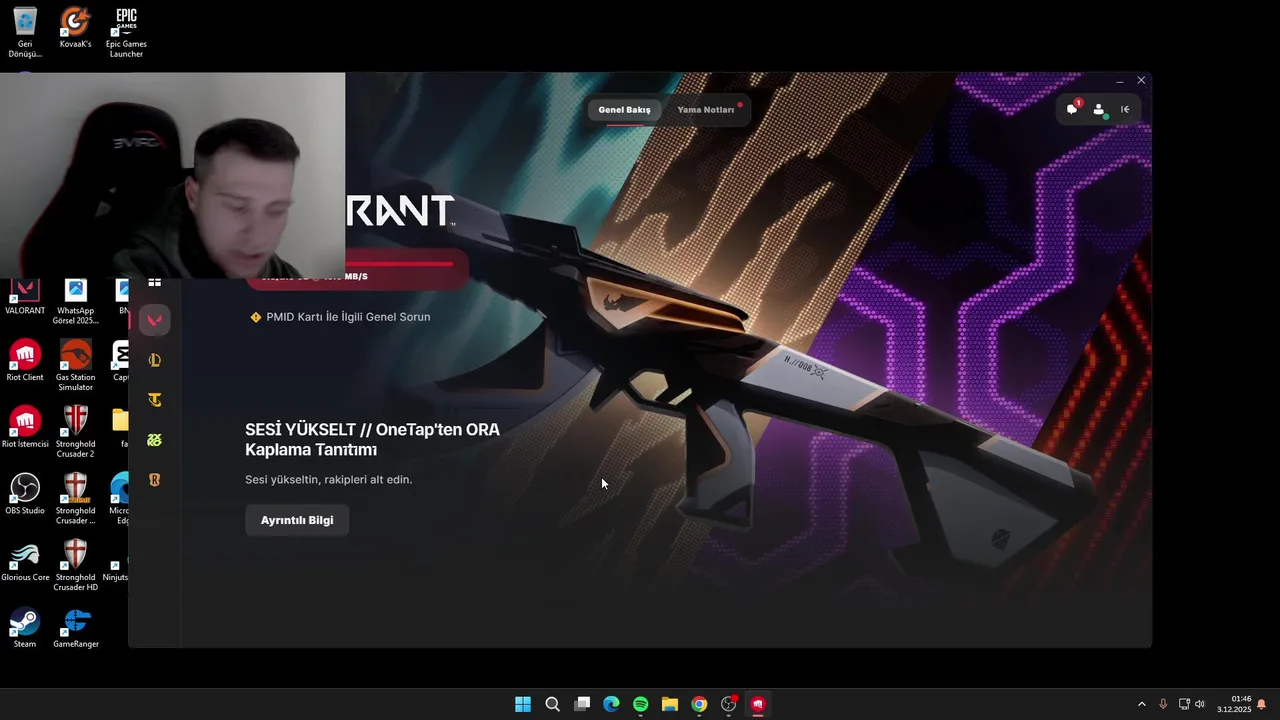
Task: Open File Explorer from the taskbar
Action: pos(670,704)
